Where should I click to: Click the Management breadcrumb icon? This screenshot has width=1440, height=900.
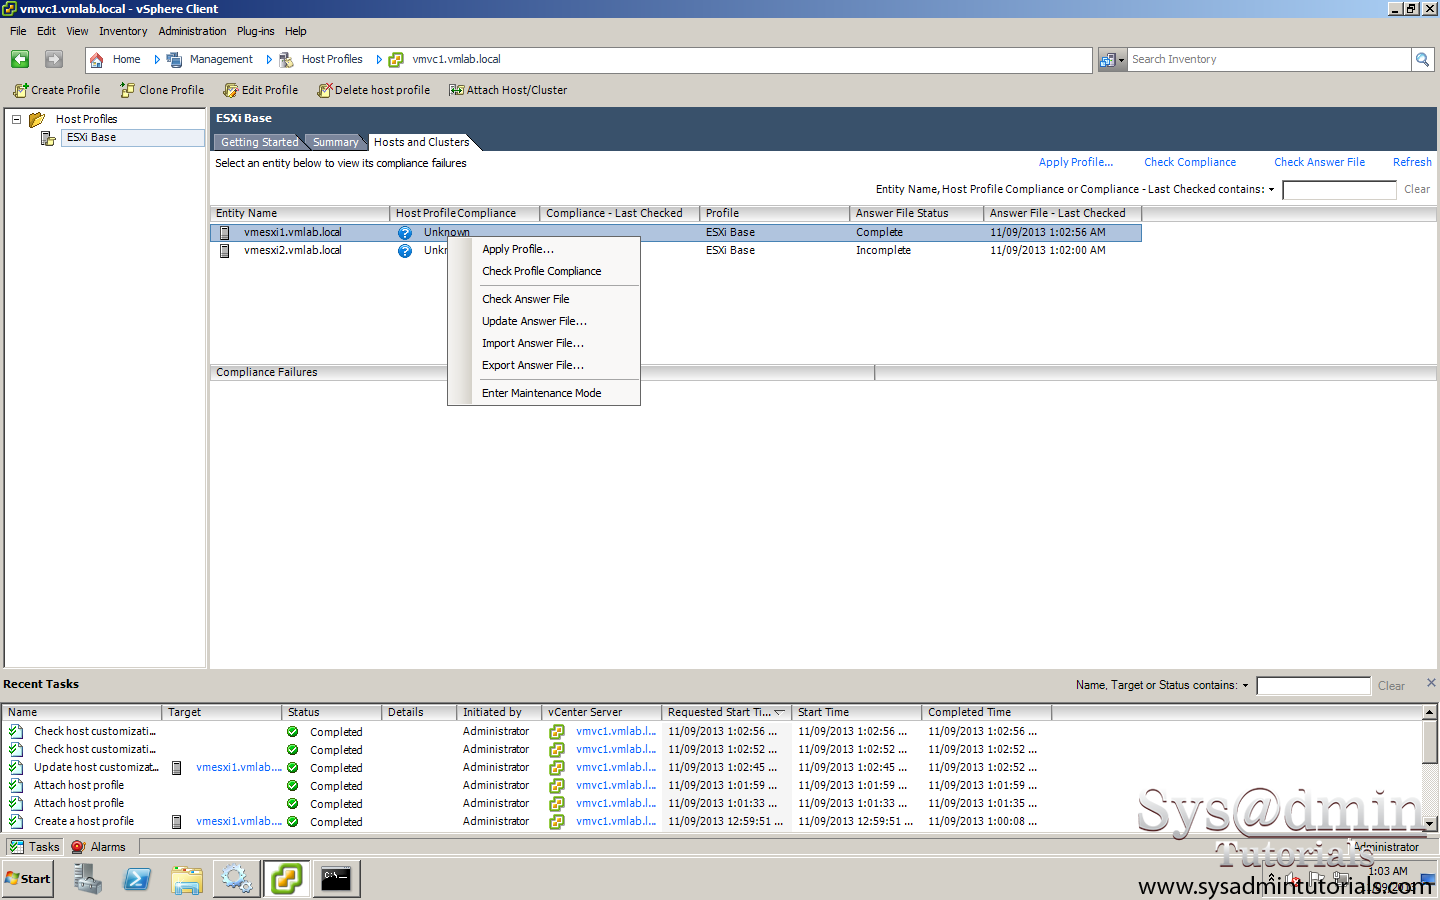174,60
